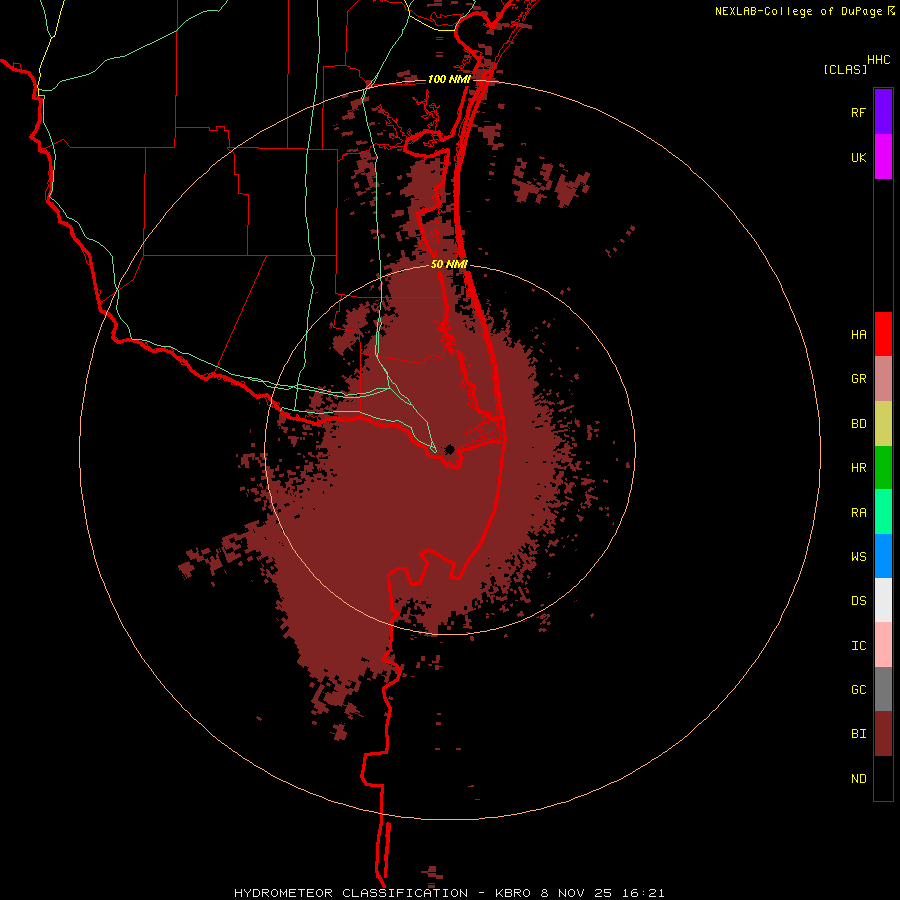Click the ND legend label
The width and height of the screenshot is (900, 900).
pyautogui.click(x=858, y=779)
